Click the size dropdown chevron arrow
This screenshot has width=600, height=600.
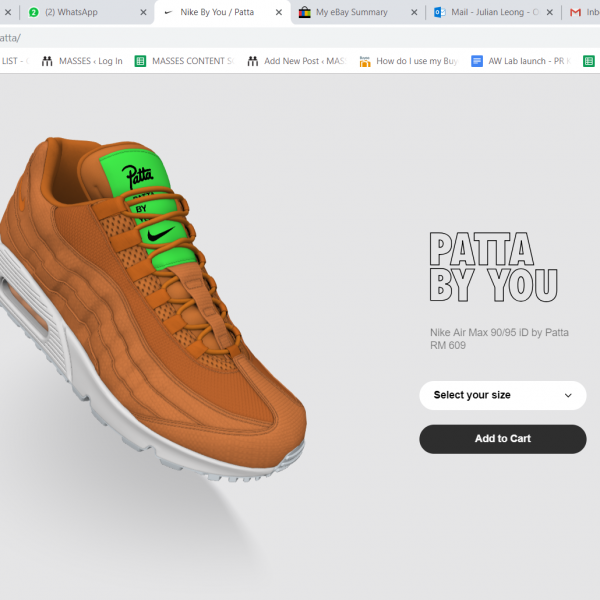pos(568,396)
